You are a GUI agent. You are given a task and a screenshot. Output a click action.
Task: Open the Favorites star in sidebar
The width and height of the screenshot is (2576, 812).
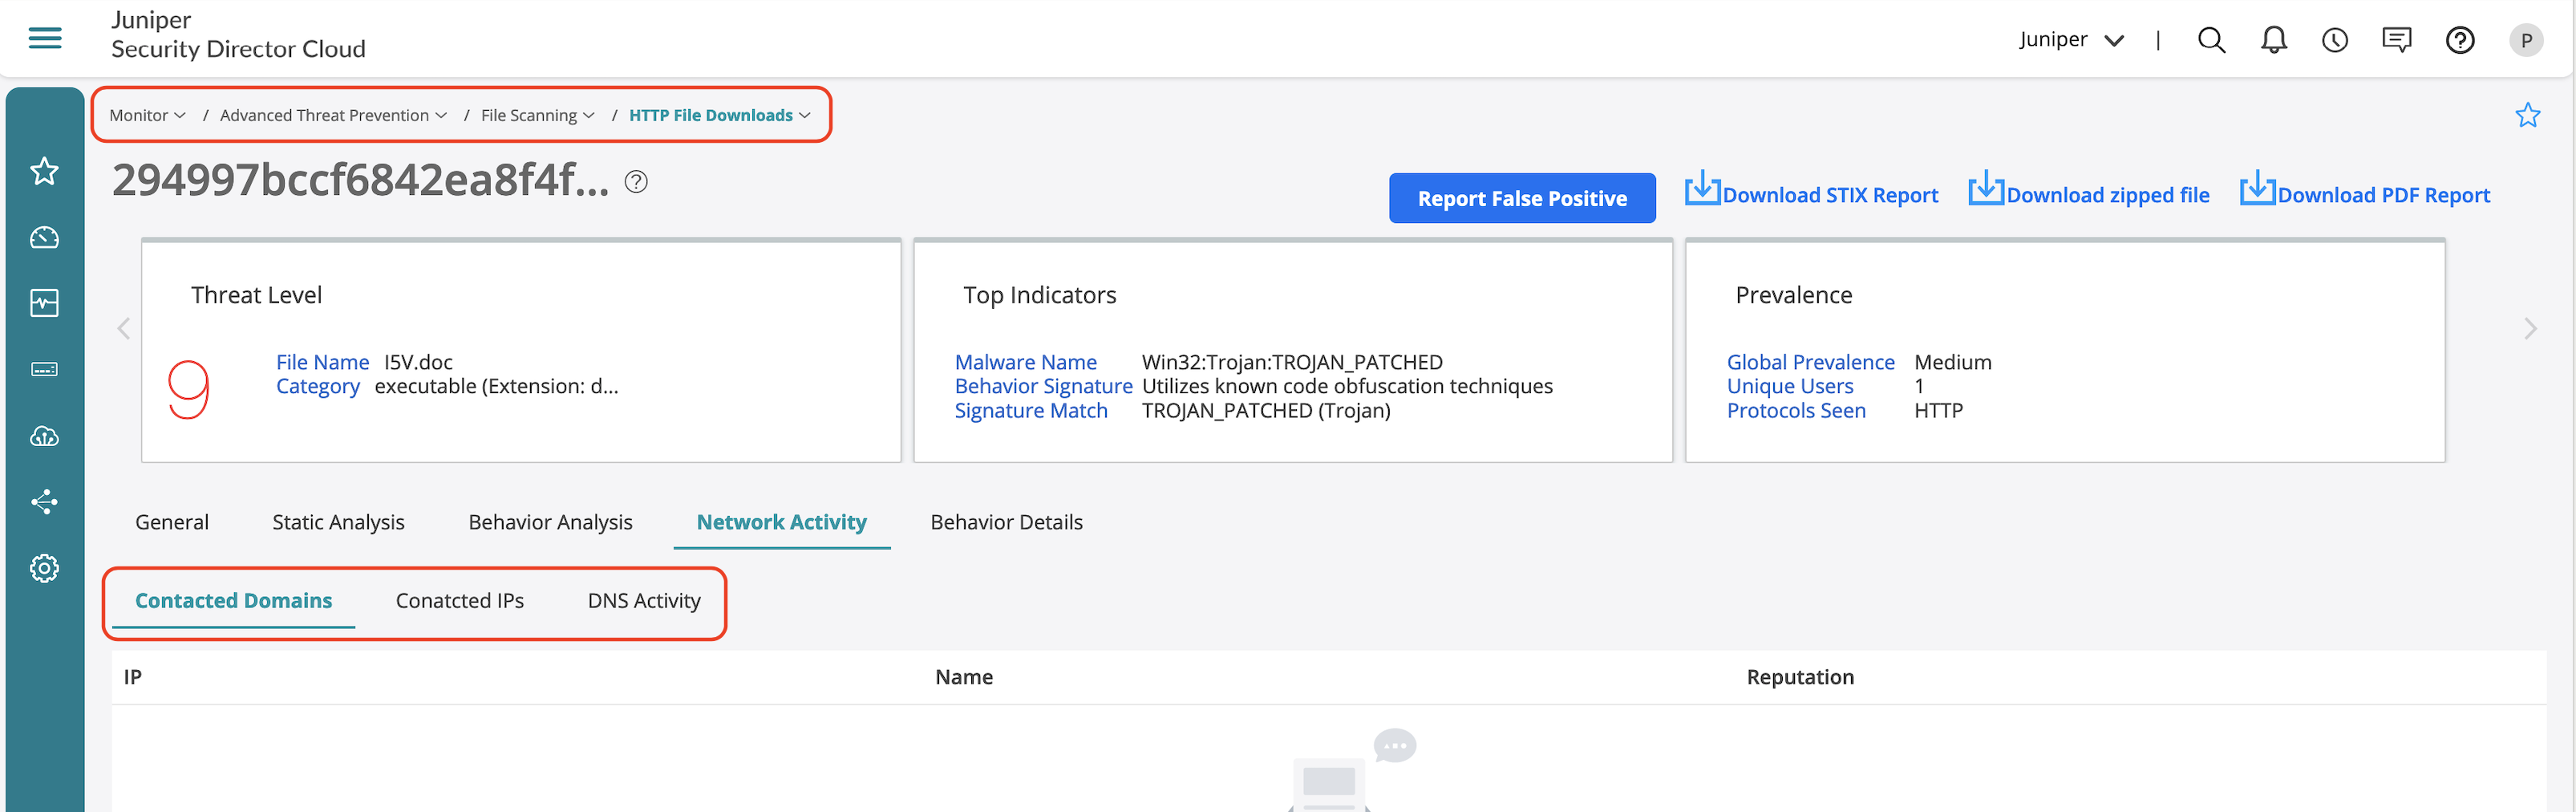pyautogui.click(x=44, y=171)
